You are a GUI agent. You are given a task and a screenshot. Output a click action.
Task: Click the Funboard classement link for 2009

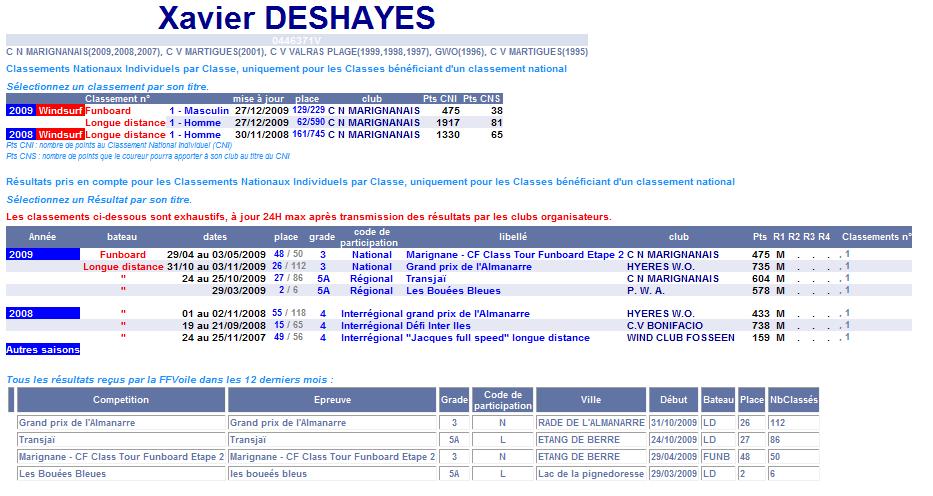coord(108,111)
